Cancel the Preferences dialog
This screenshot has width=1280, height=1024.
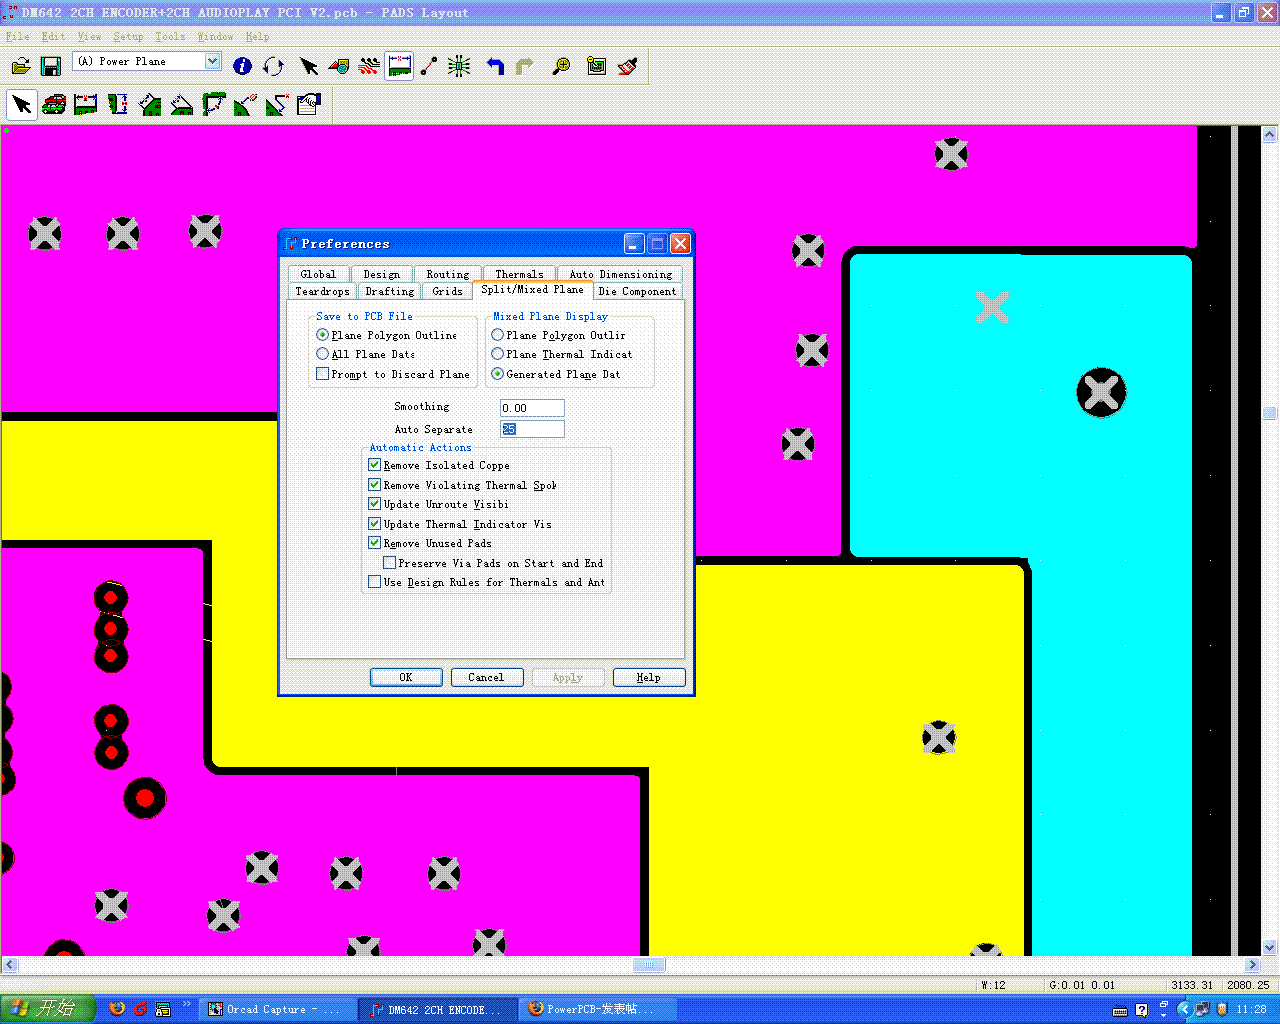[486, 677]
